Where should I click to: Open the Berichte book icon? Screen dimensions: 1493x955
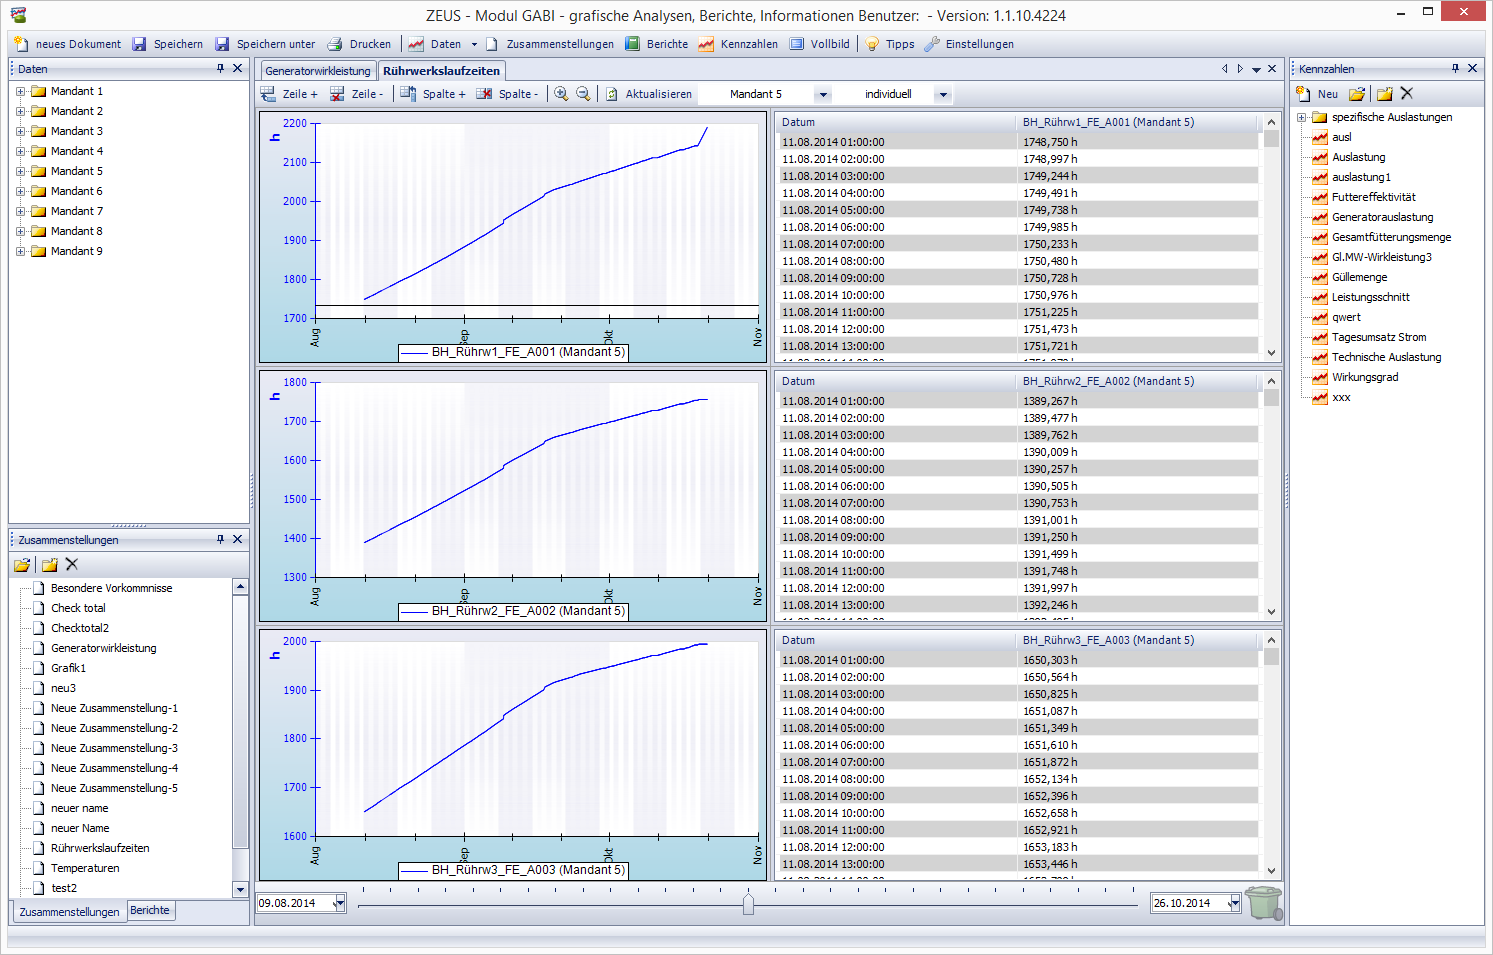click(x=632, y=44)
